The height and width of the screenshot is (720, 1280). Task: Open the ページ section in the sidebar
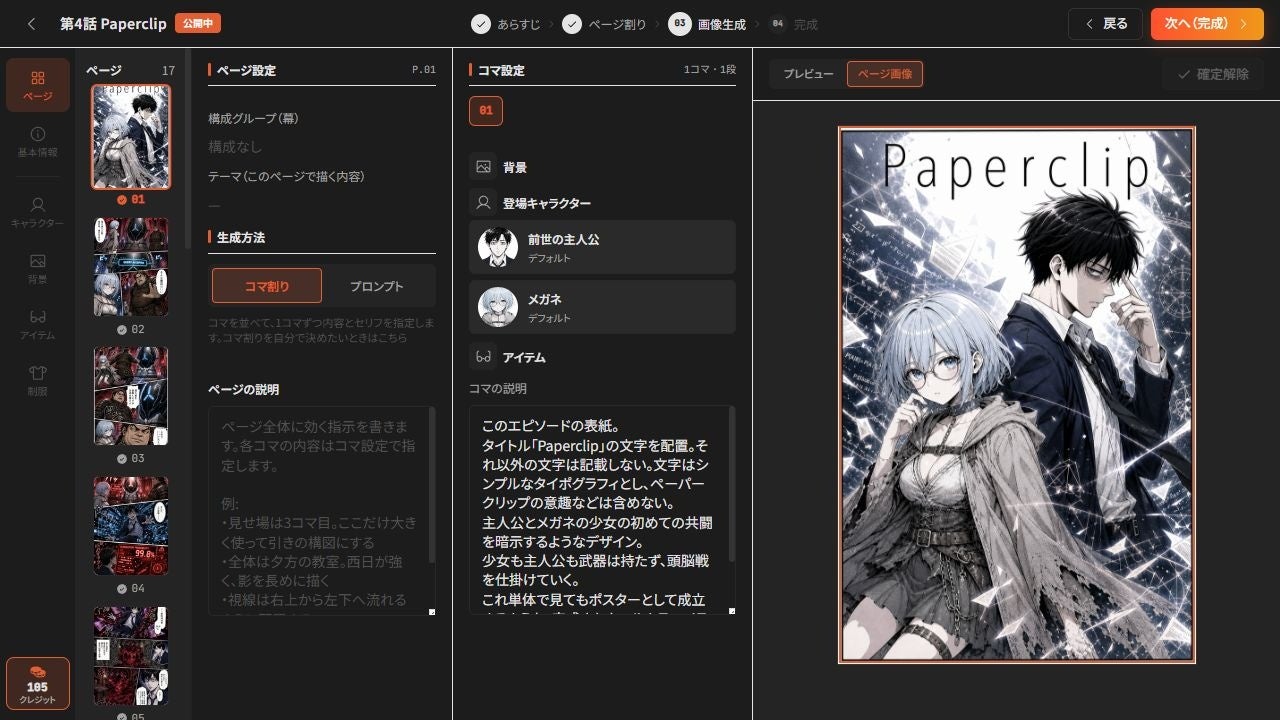coord(38,85)
